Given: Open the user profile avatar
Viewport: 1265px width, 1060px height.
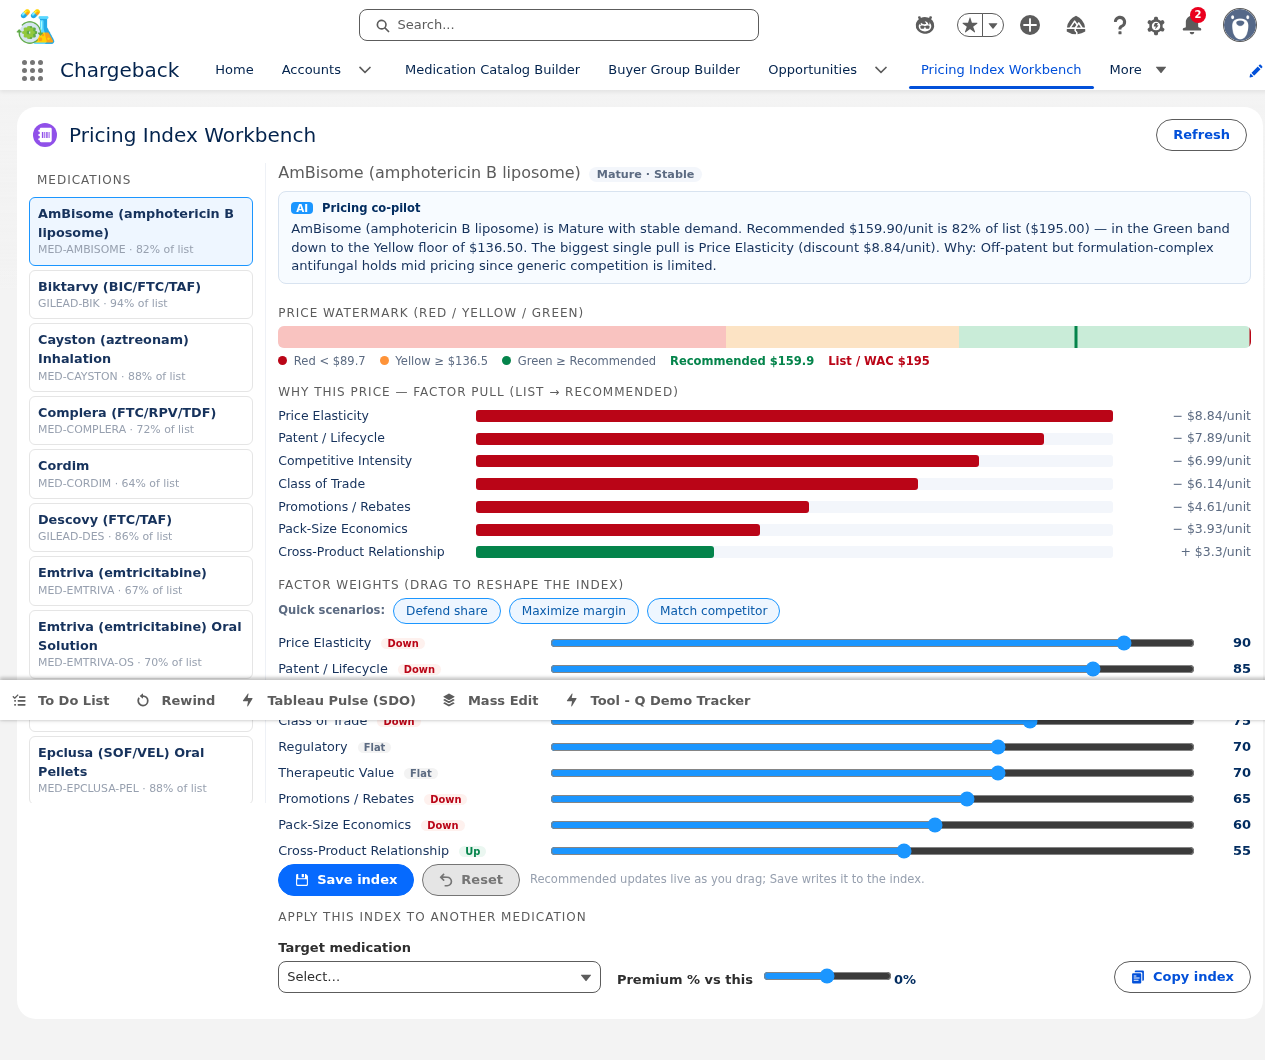Looking at the screenshot, I should [x=1240, y=25].
